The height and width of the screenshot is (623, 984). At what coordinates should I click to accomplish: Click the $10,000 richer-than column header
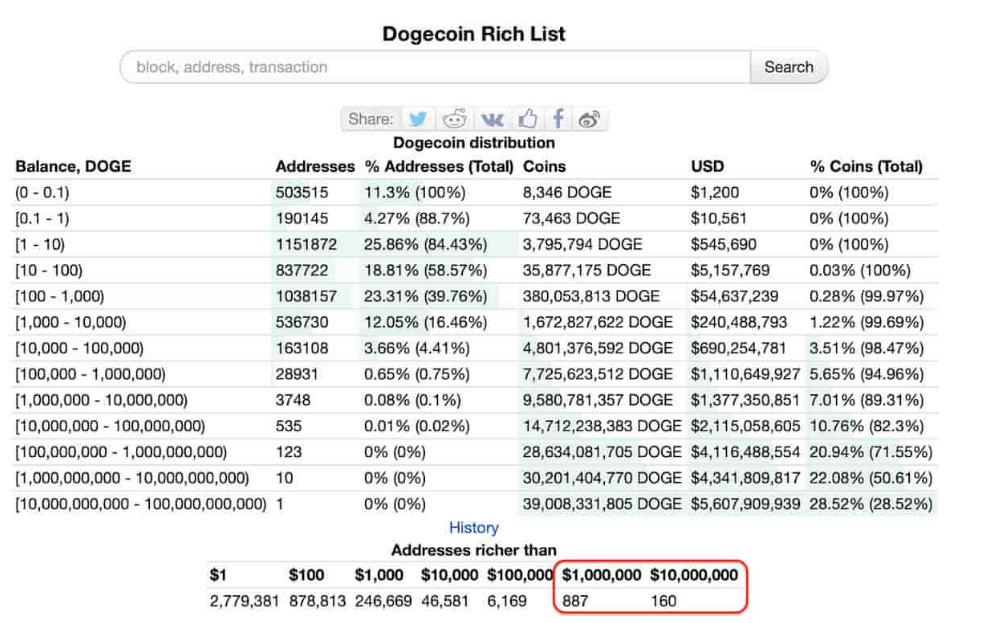click(x=449, y=575)
